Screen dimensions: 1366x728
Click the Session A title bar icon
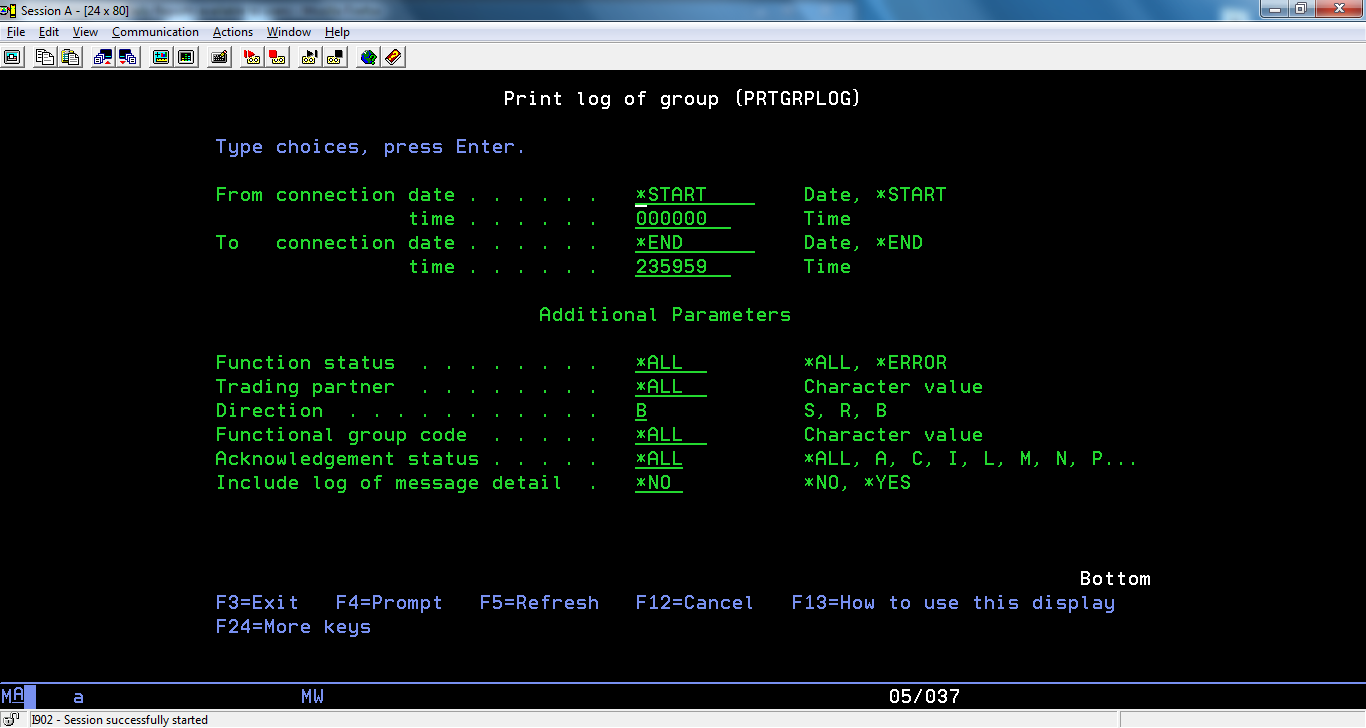pos(10,10)
